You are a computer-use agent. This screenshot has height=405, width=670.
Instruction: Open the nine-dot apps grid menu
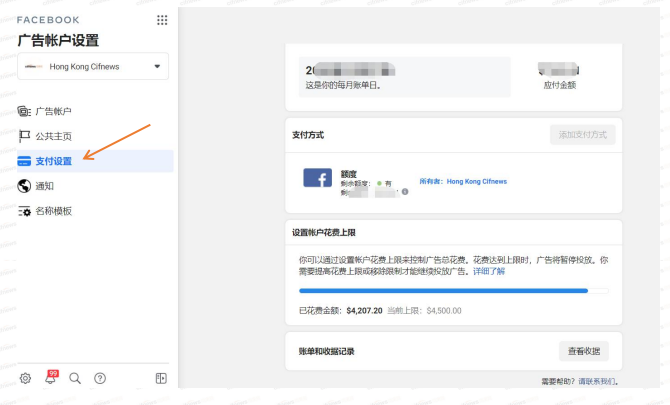click(162, 20)
